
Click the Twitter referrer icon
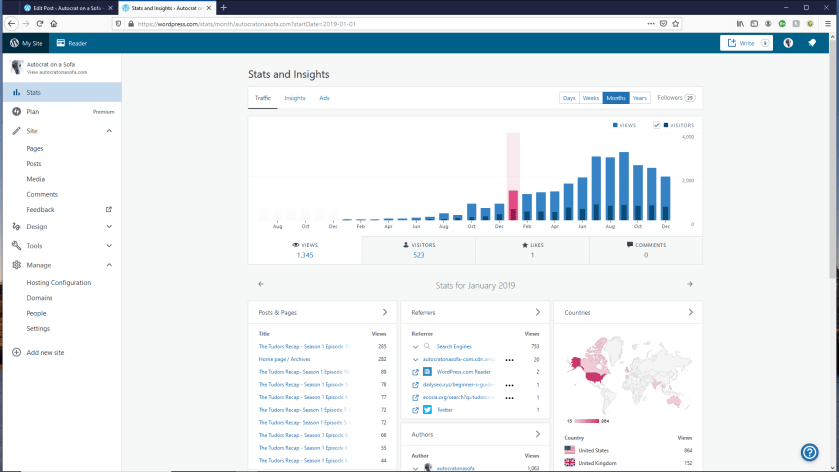427,410
